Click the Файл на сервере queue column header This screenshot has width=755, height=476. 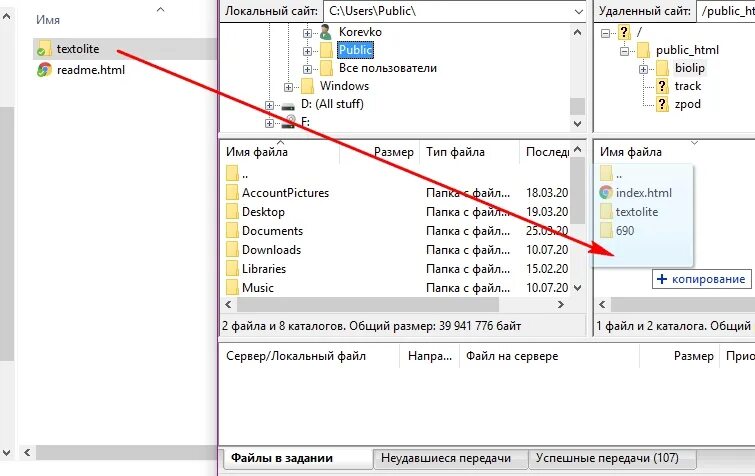point(549,356)
